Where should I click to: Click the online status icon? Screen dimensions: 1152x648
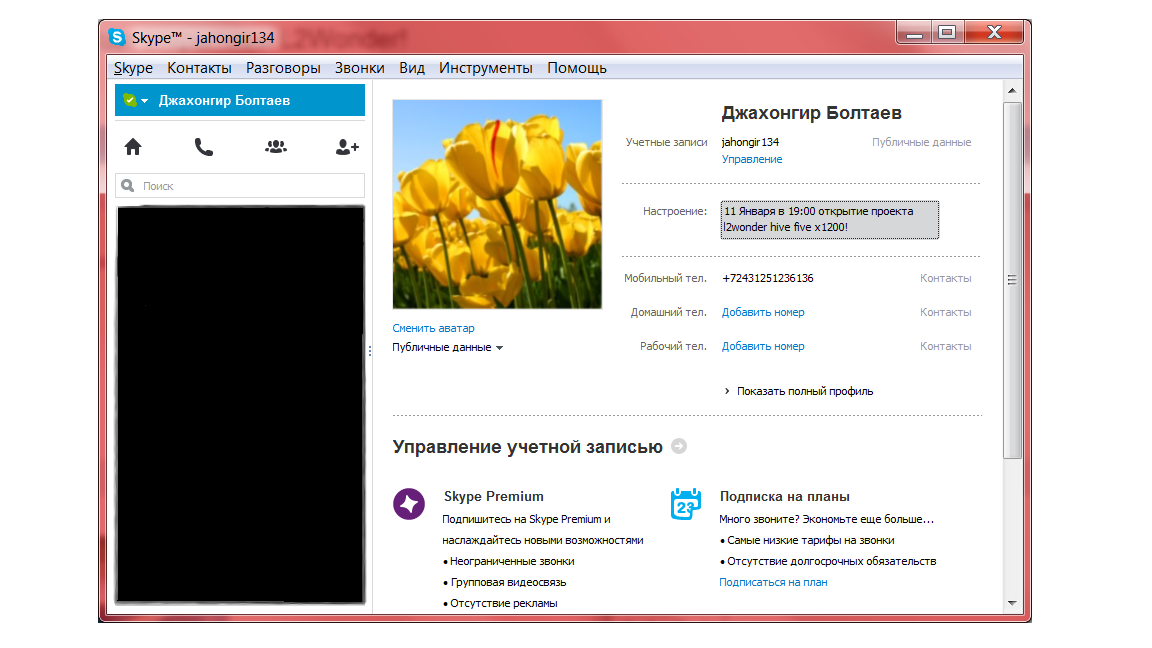[x=130, y=101]
